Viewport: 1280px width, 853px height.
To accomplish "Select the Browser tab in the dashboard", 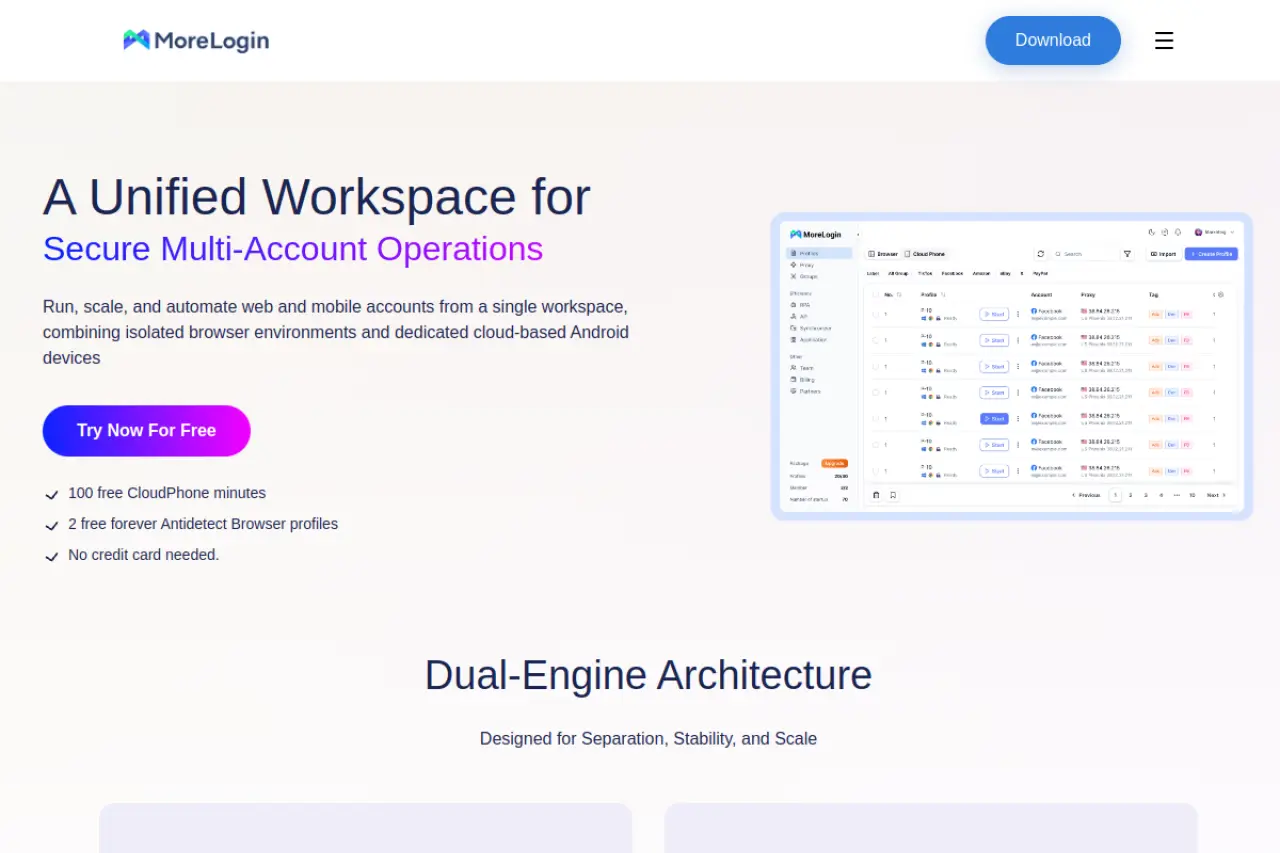I will click(x=883, y=254).
